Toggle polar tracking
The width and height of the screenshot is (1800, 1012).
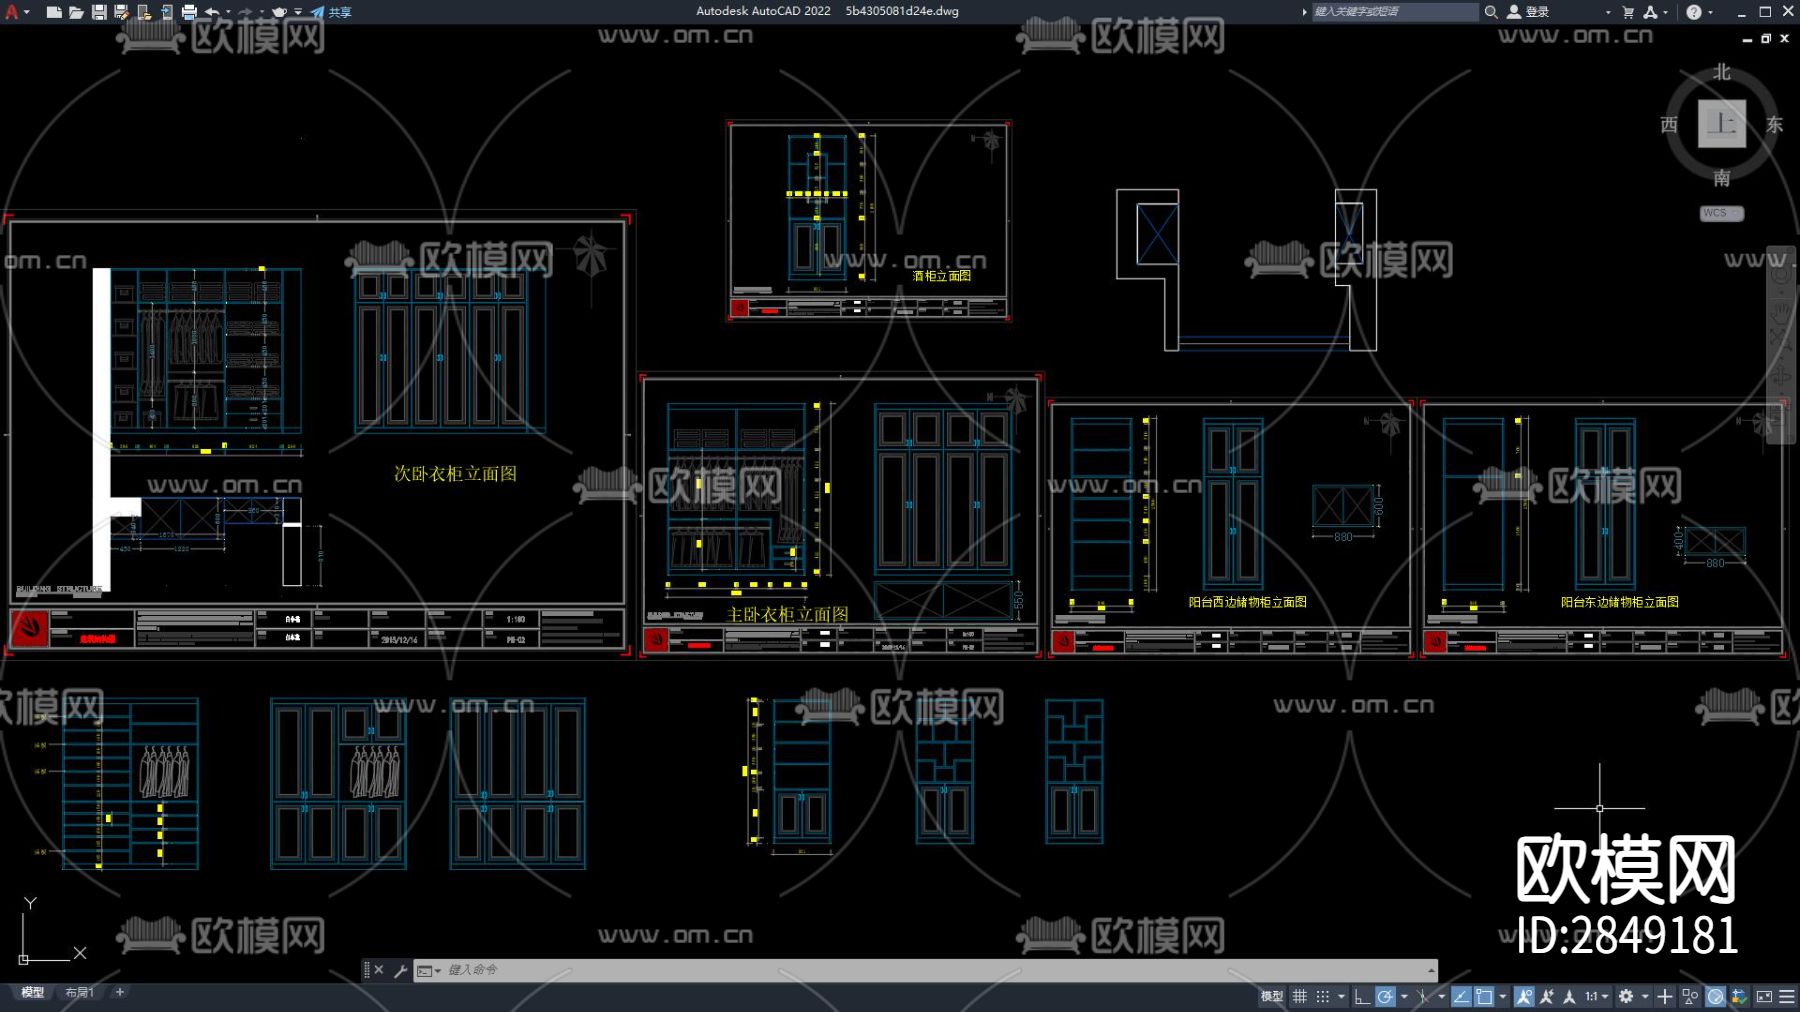pyautogui.click(x=1385, y=996)
